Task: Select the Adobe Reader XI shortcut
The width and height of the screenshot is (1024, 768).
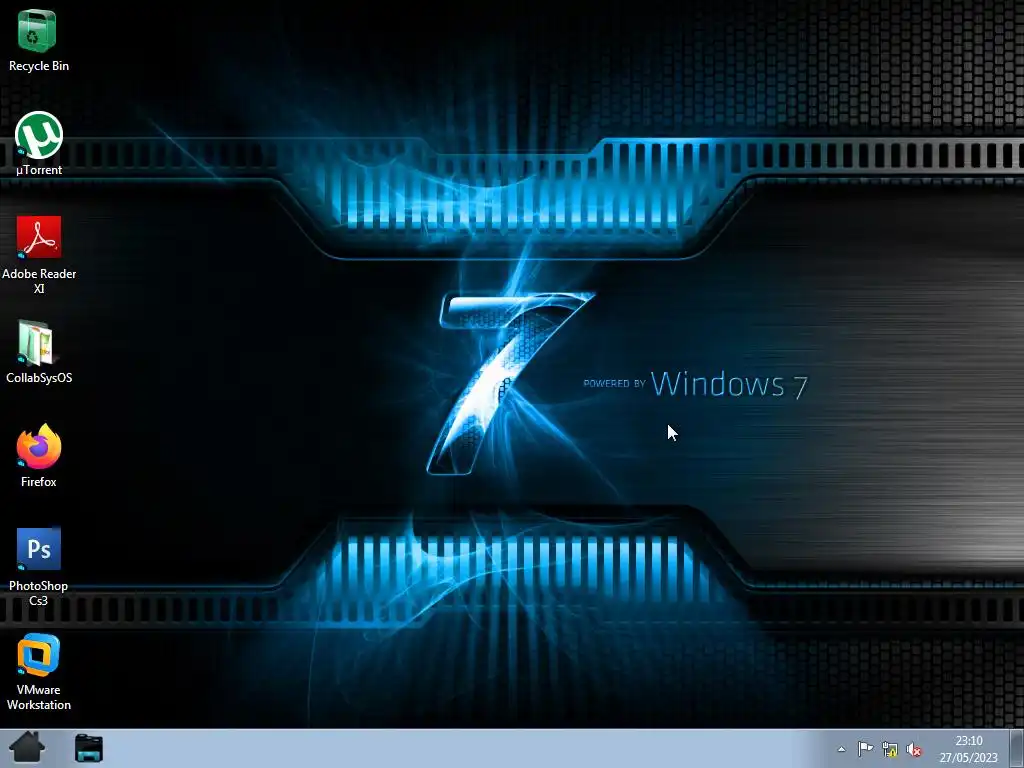Action: [x=39, y=255]
